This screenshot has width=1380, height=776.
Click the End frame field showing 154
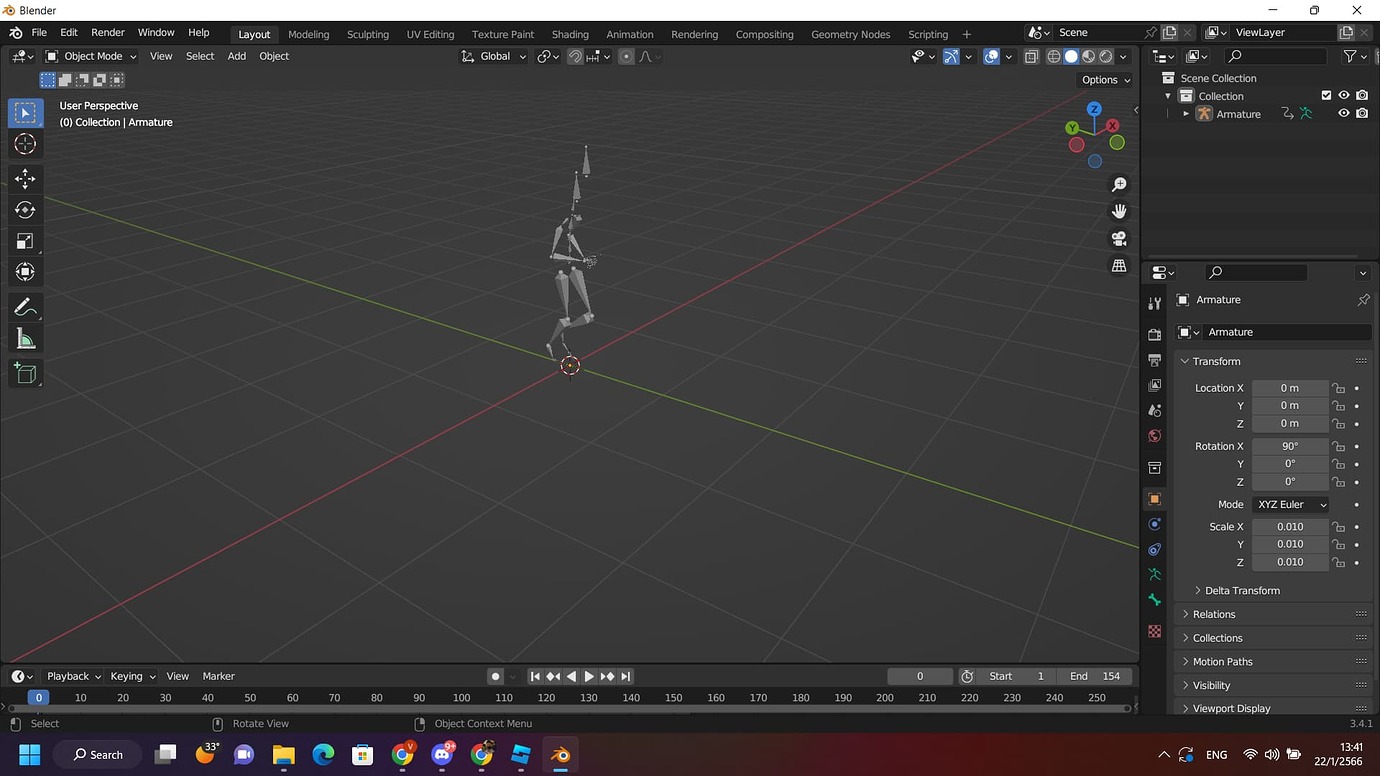1095,676
